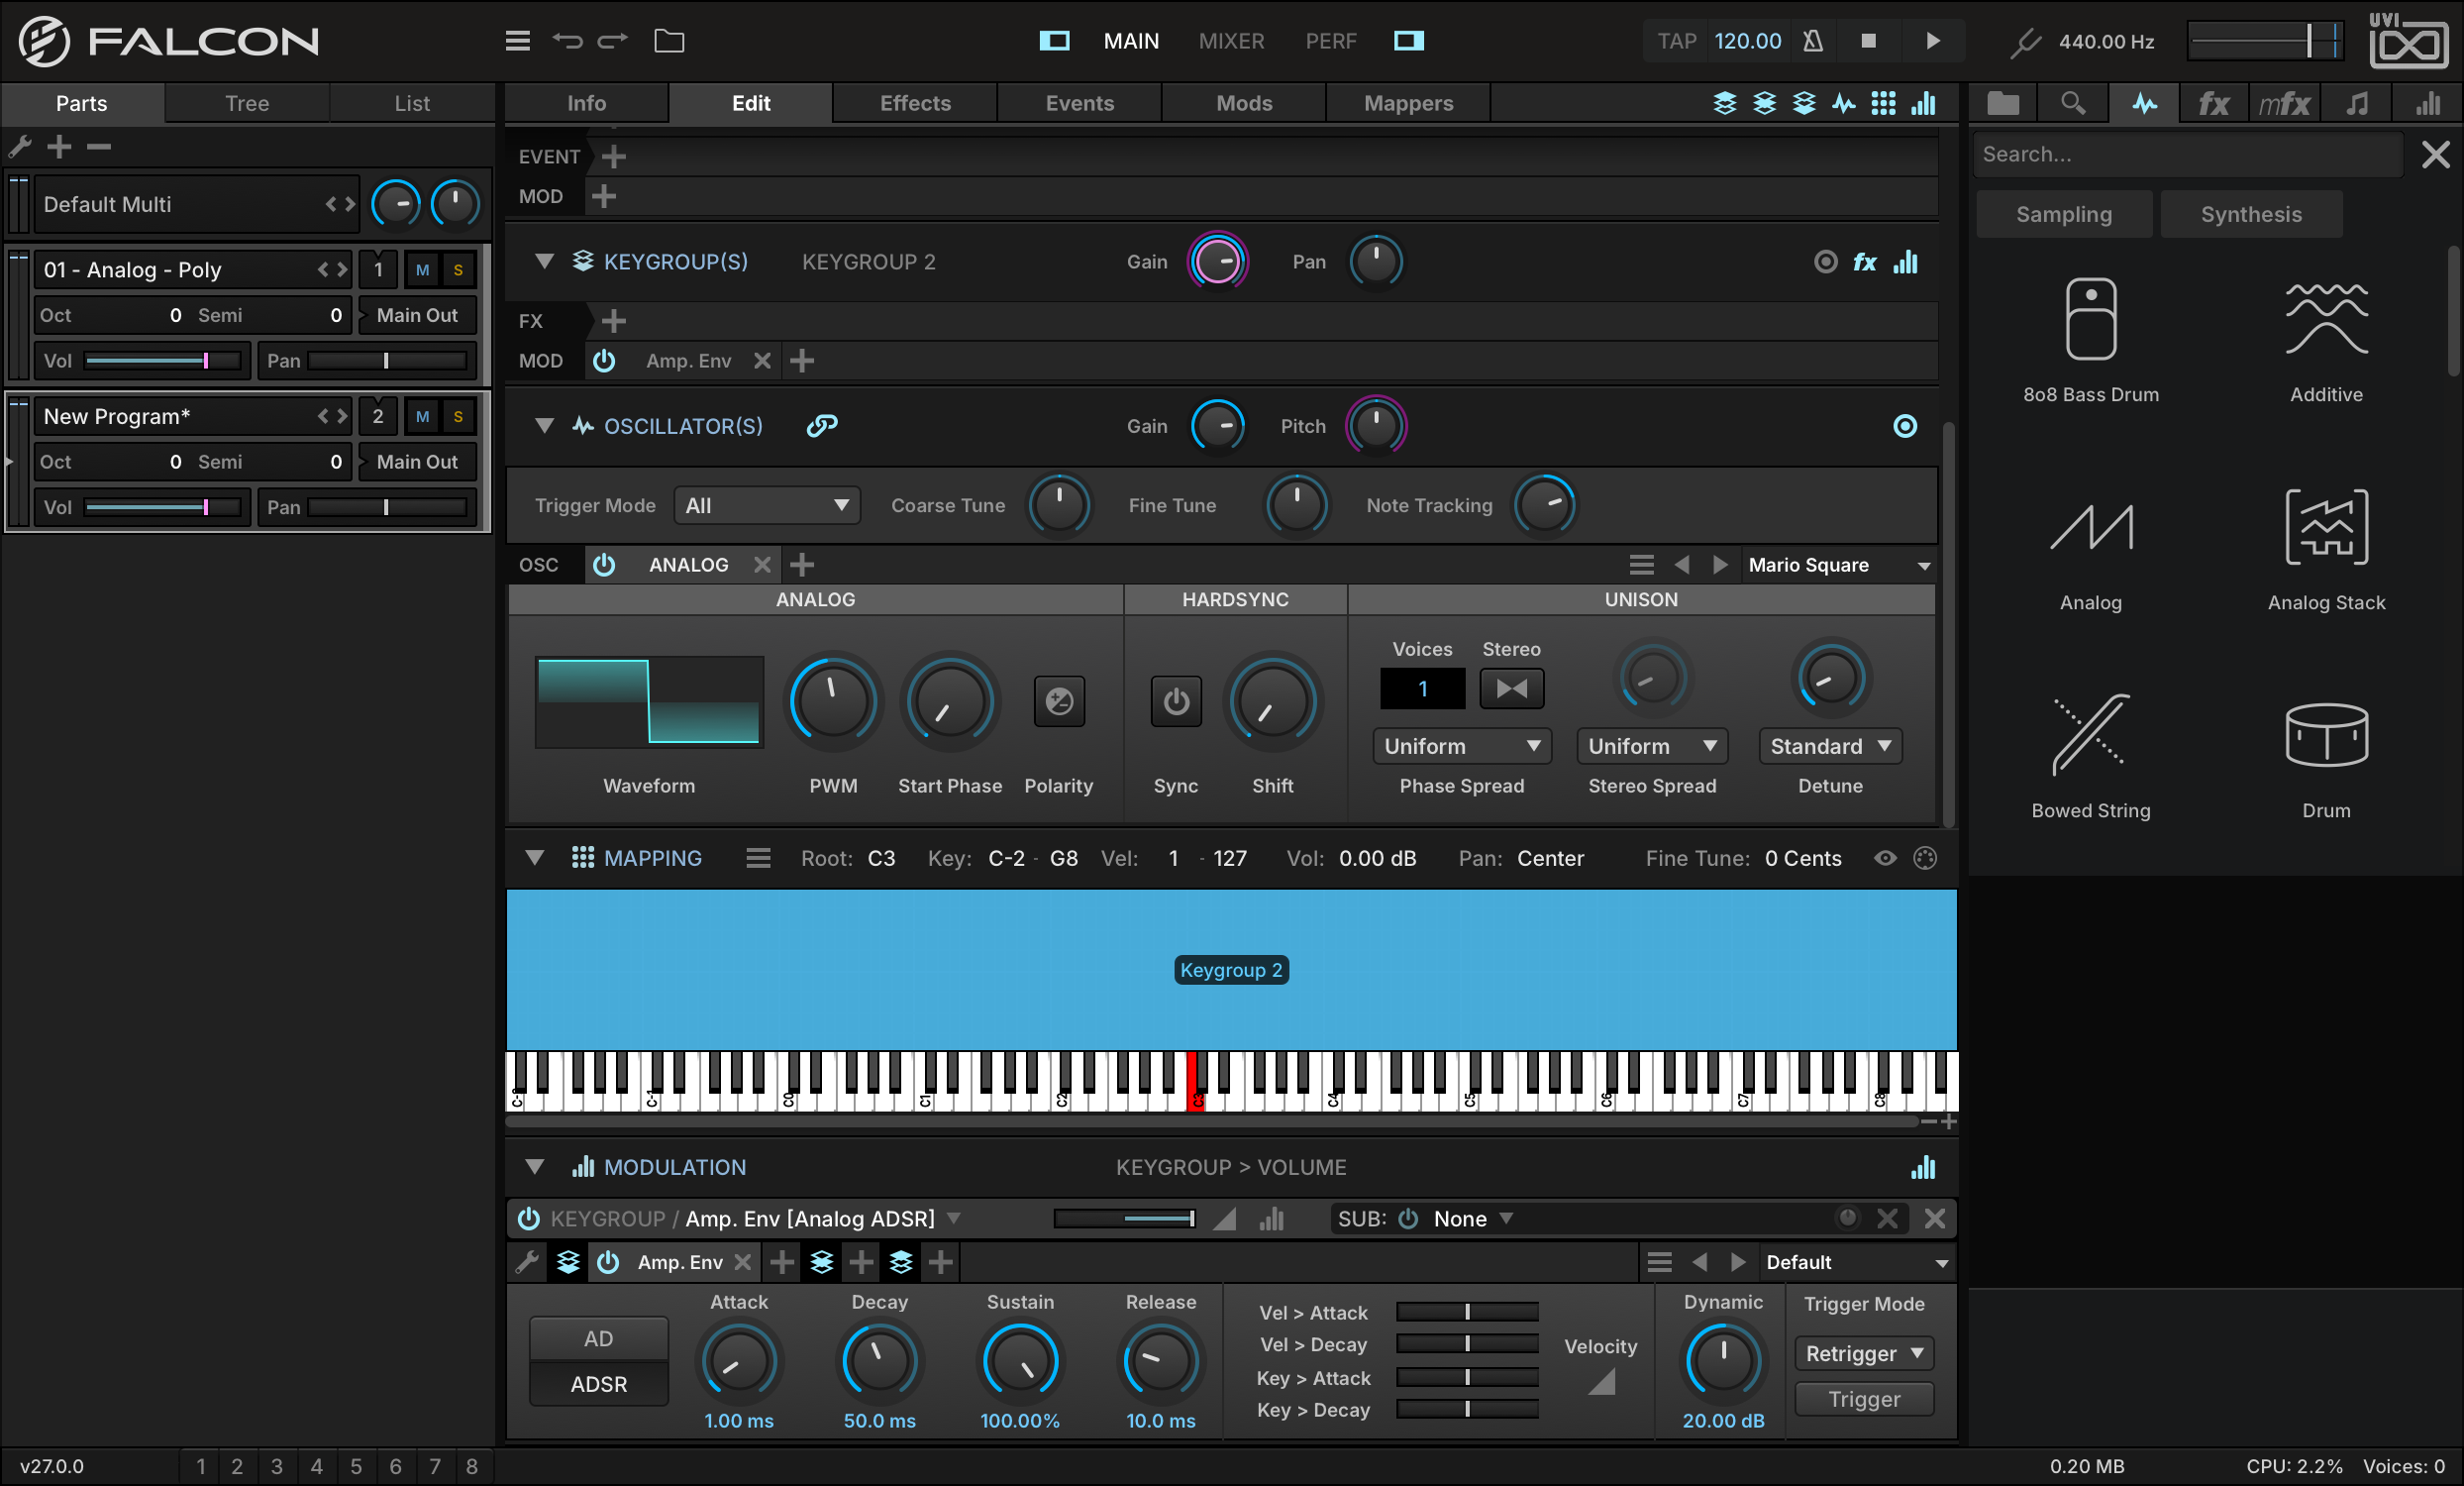Click the wrench icon in Parts panel
This screenshot has height=1486, width=2464.
[x=20, y=147]
